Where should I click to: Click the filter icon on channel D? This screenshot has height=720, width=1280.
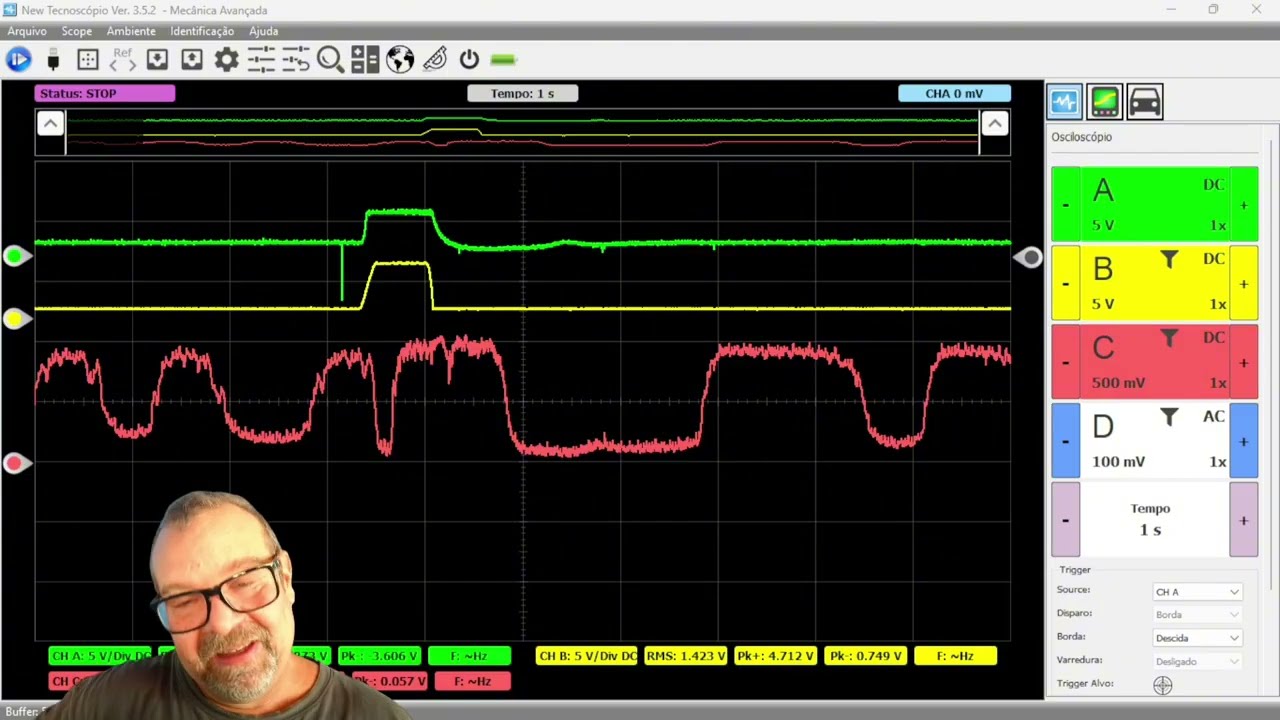tap(1169, 418)
